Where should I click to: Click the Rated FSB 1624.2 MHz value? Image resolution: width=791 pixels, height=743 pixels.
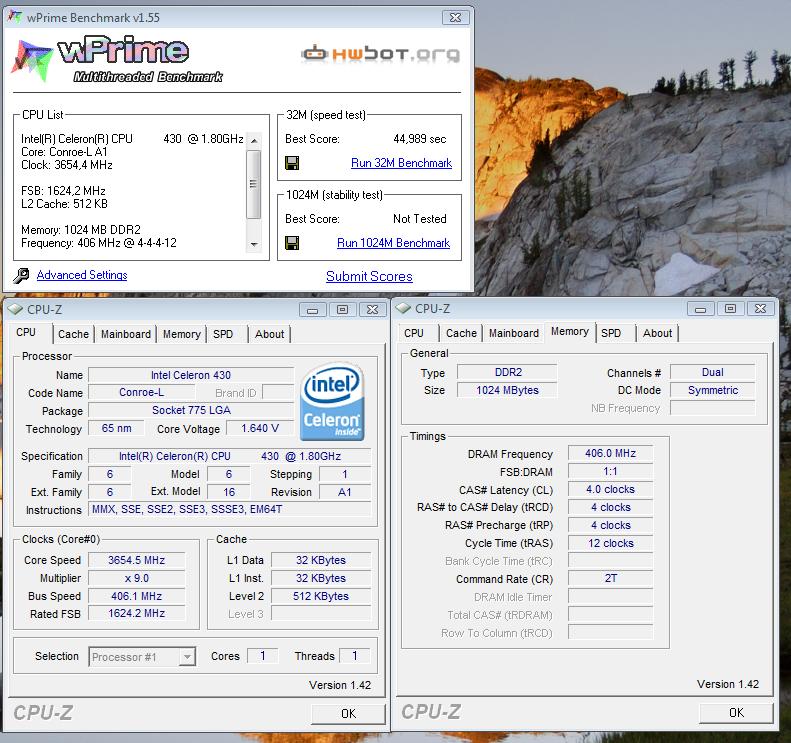click(x=136, y=613)
